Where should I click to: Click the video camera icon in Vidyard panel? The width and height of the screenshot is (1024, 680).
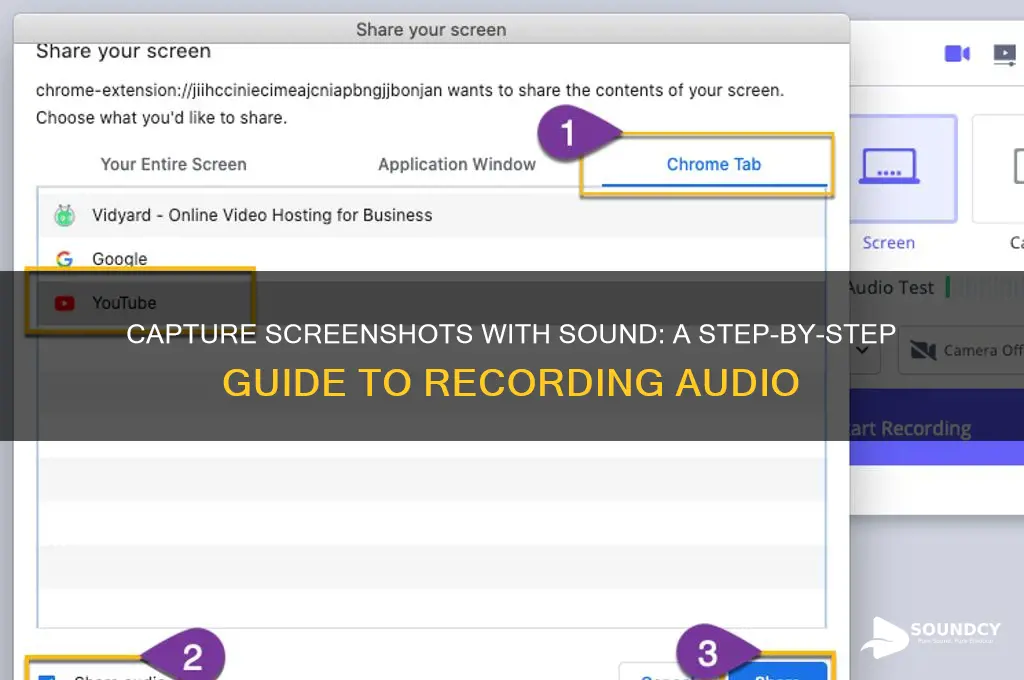click(957, 54)
